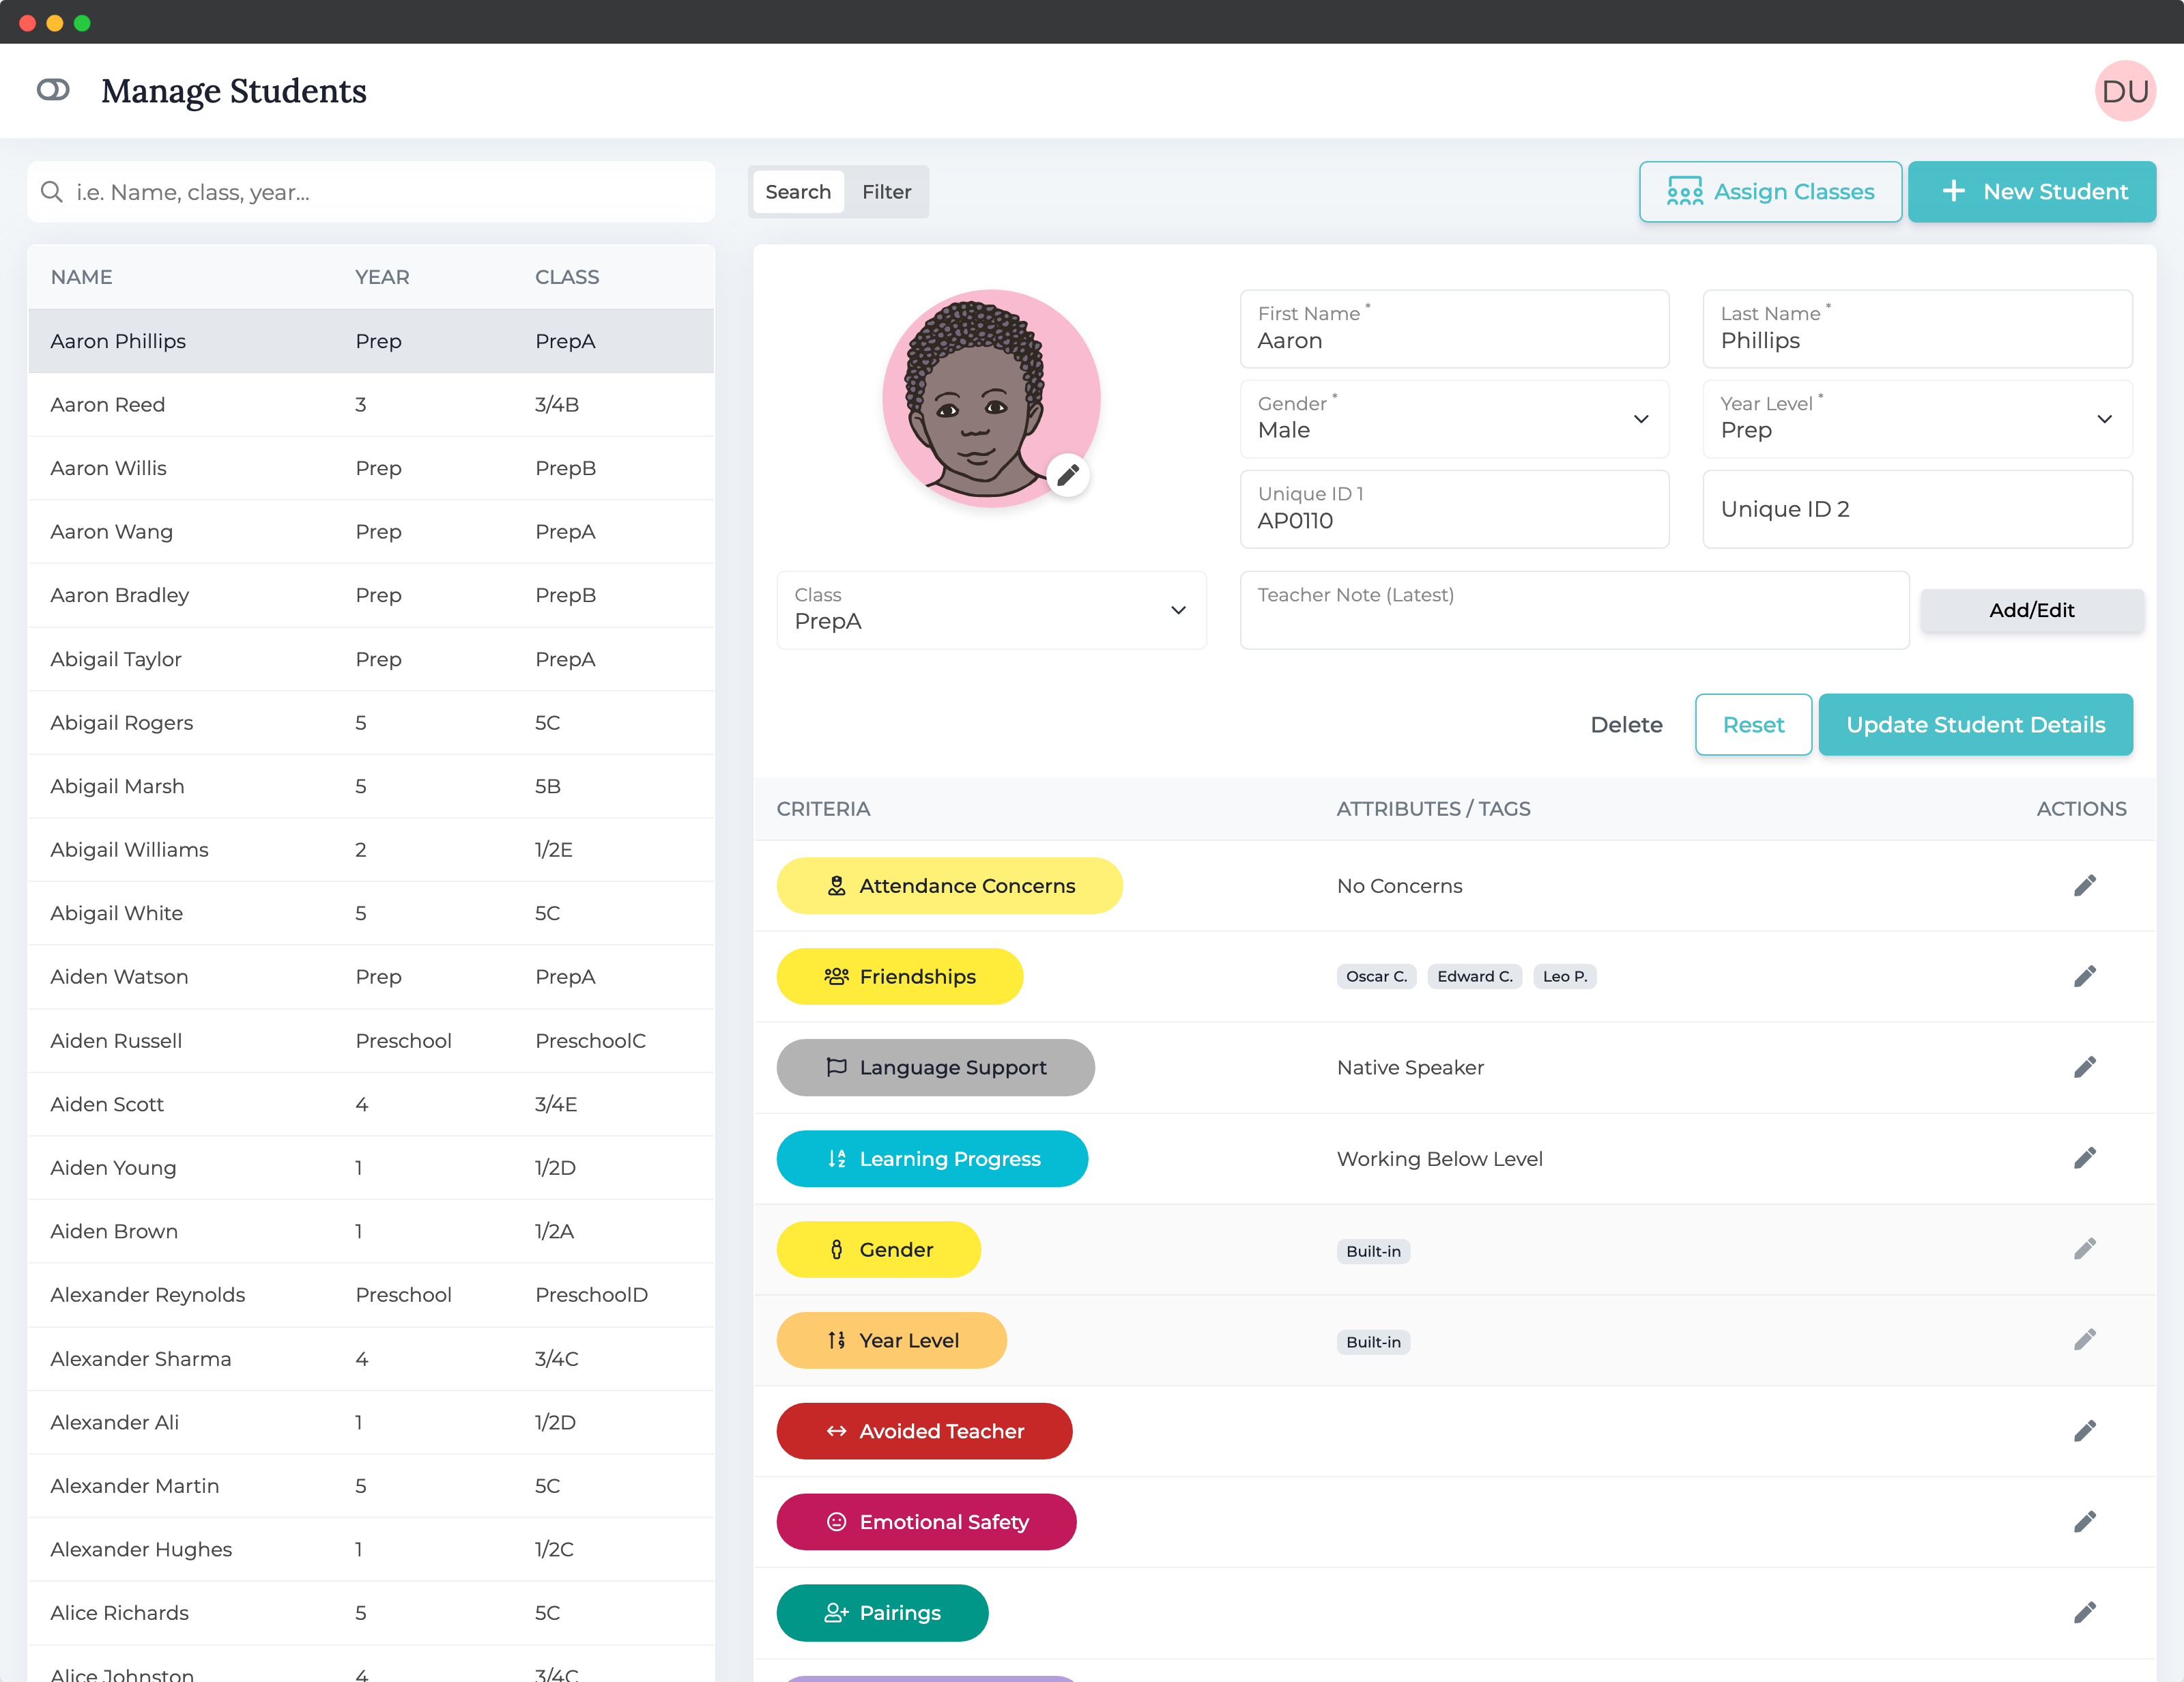Select the Search tab
The height and width of the screenshot is (1682, 2184).
pos(798,191)
